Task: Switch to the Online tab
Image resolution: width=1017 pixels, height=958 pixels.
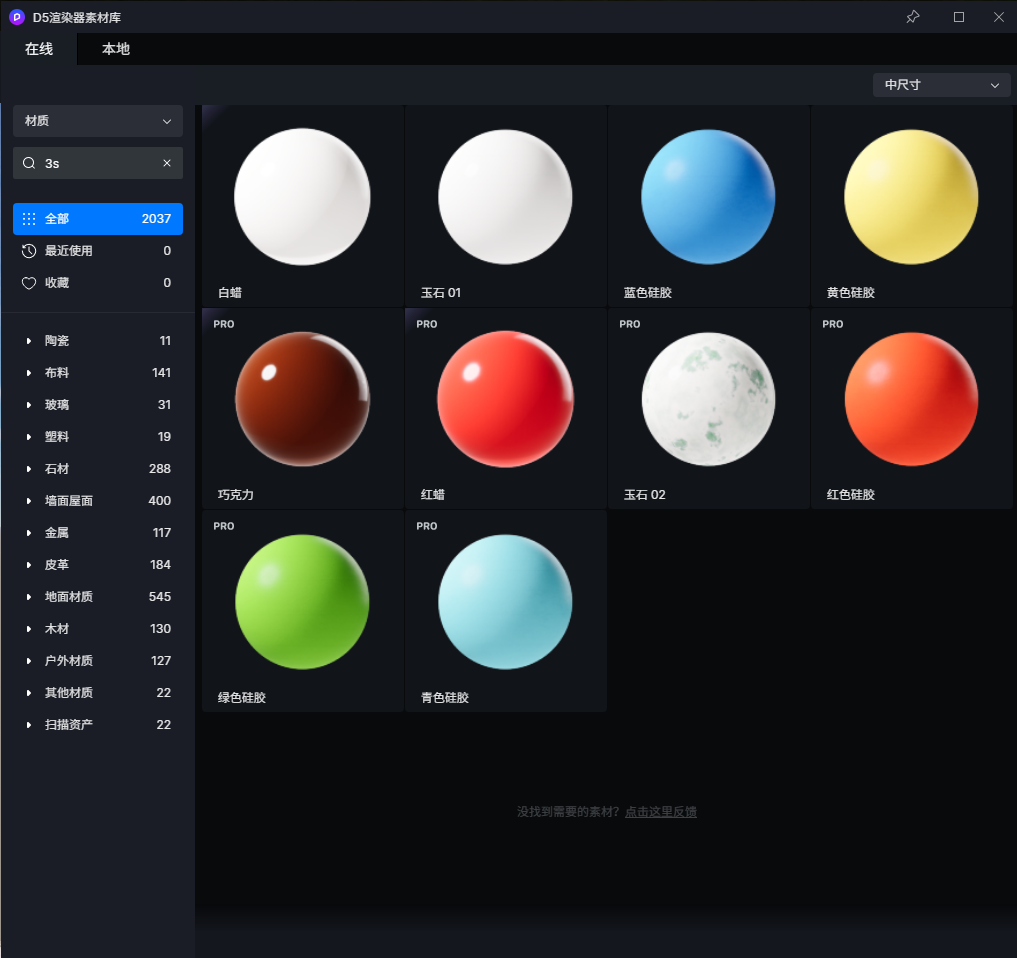Action: point(39,49)
